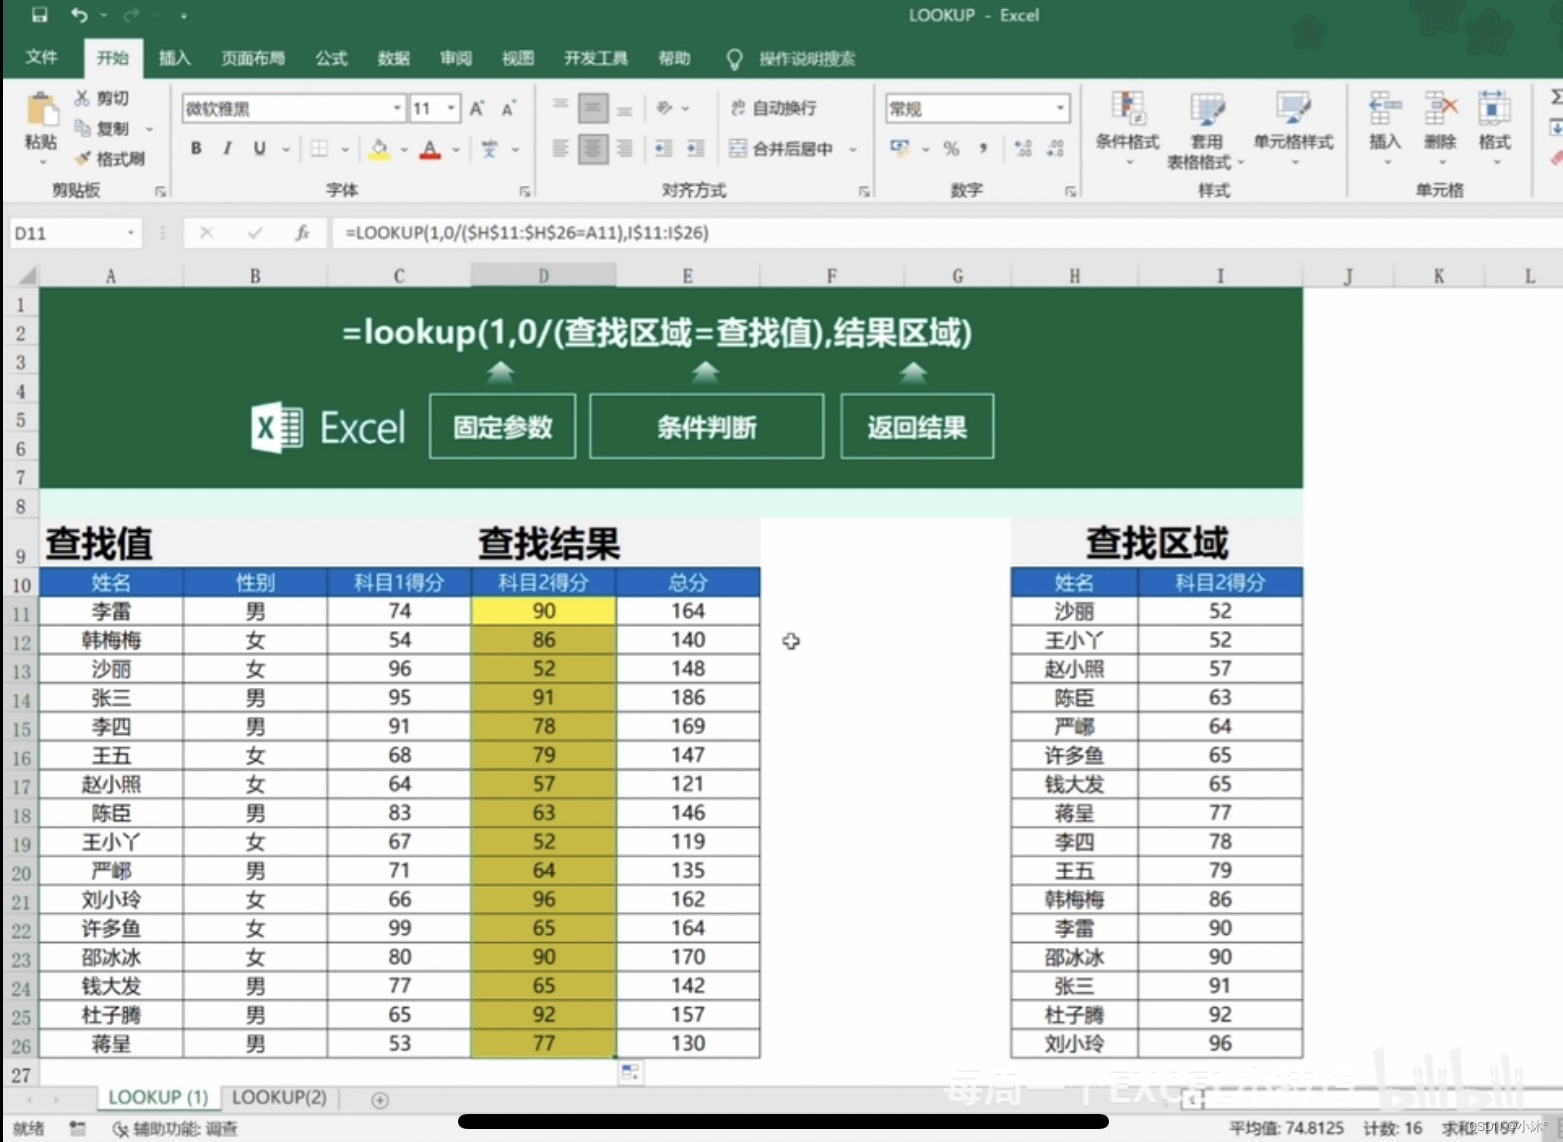Click the 固定参数 button
The height and width of the screenshot is (1142, 1563).
click(502, 427)
